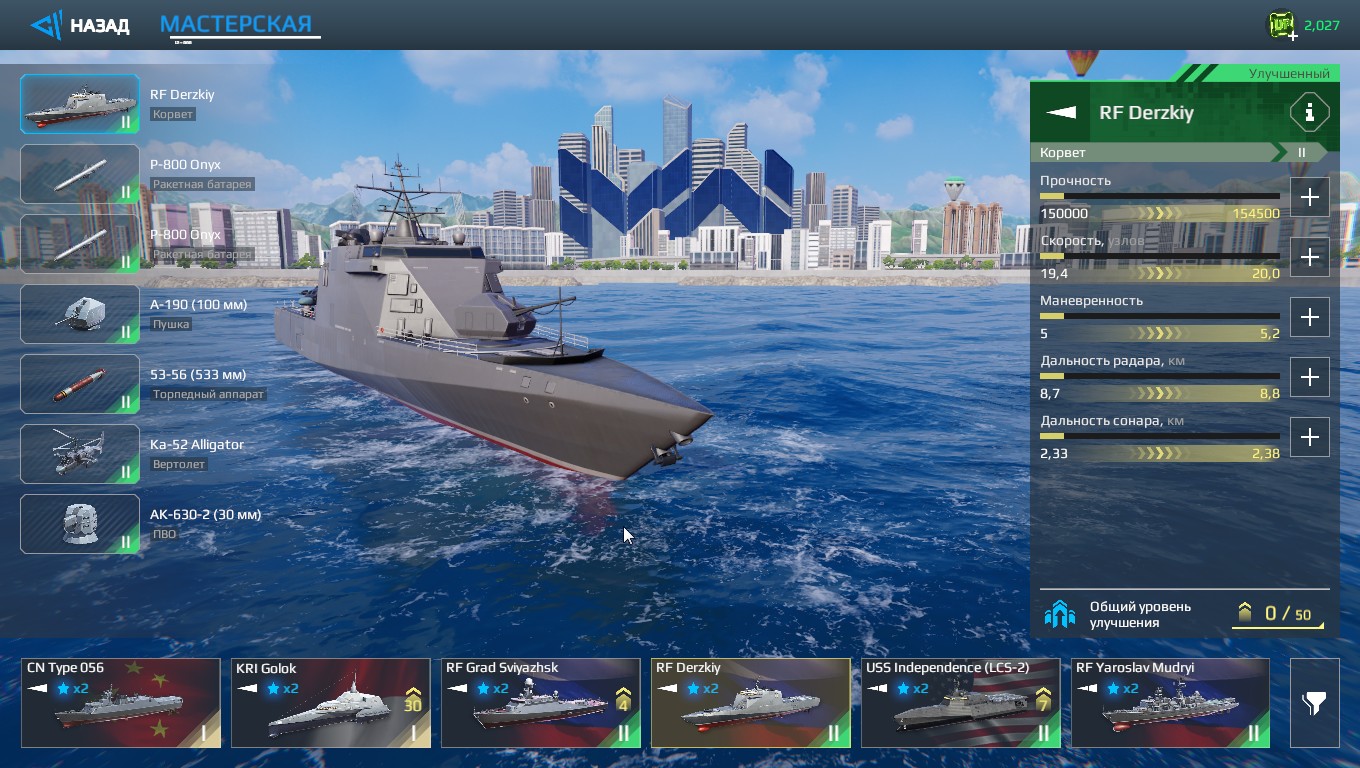Click the level 7 badge on USS Independence
Viewport: 1360px width, 768px height.
coord(1043,700)
